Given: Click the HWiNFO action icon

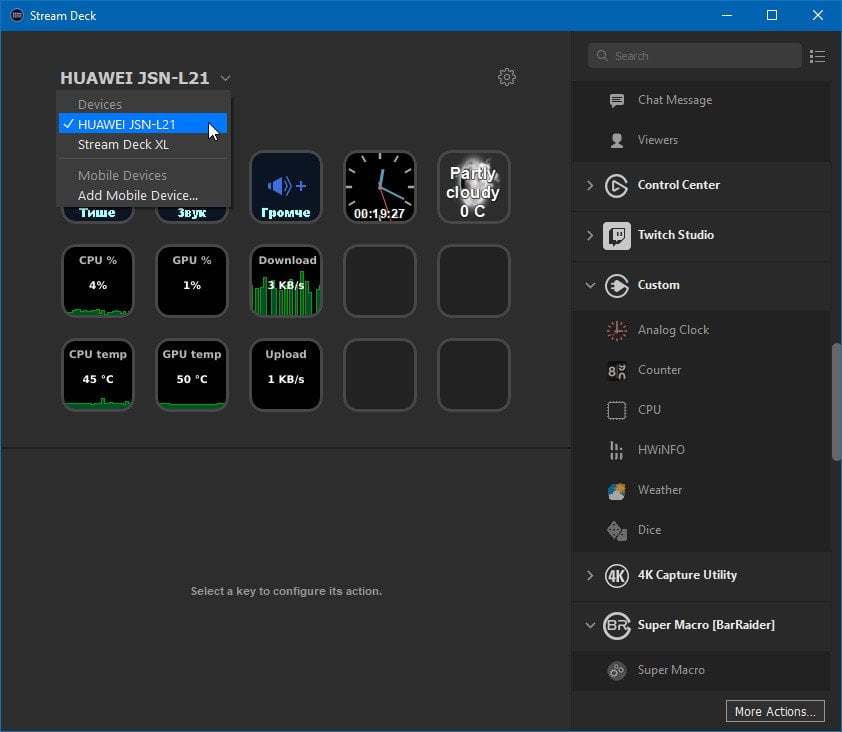Looking at the screenshot, I should point(616,450).
